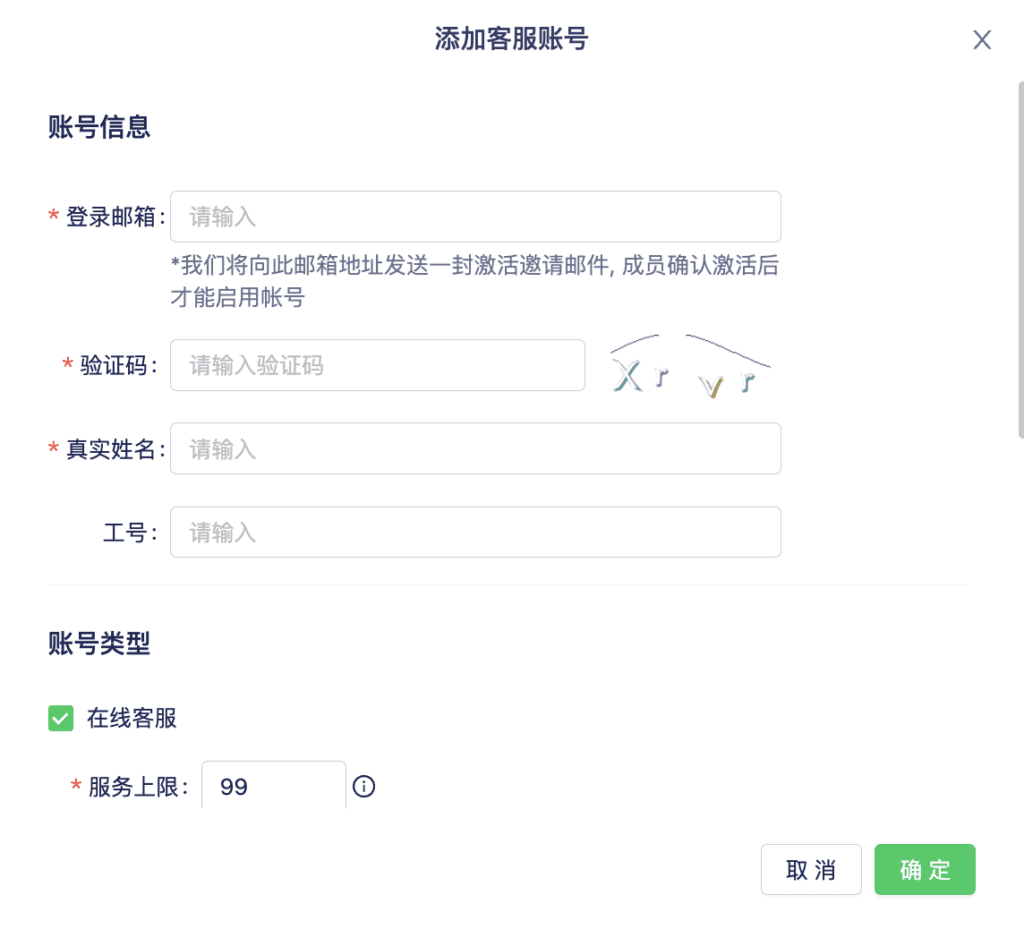The image size is (1024, 929).
Task: Select the 服务上限 field showing 99
Action: 274,785
